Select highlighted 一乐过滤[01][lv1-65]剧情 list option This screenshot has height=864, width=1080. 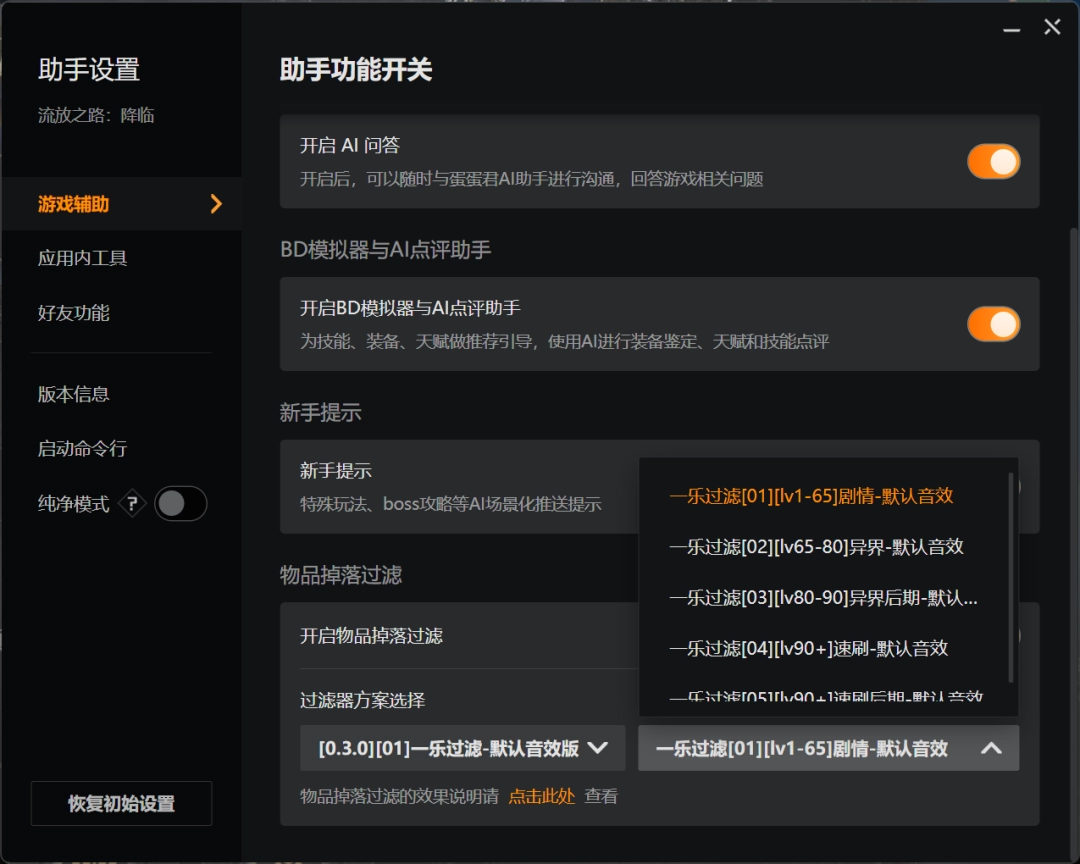click(x=811, y=496)
